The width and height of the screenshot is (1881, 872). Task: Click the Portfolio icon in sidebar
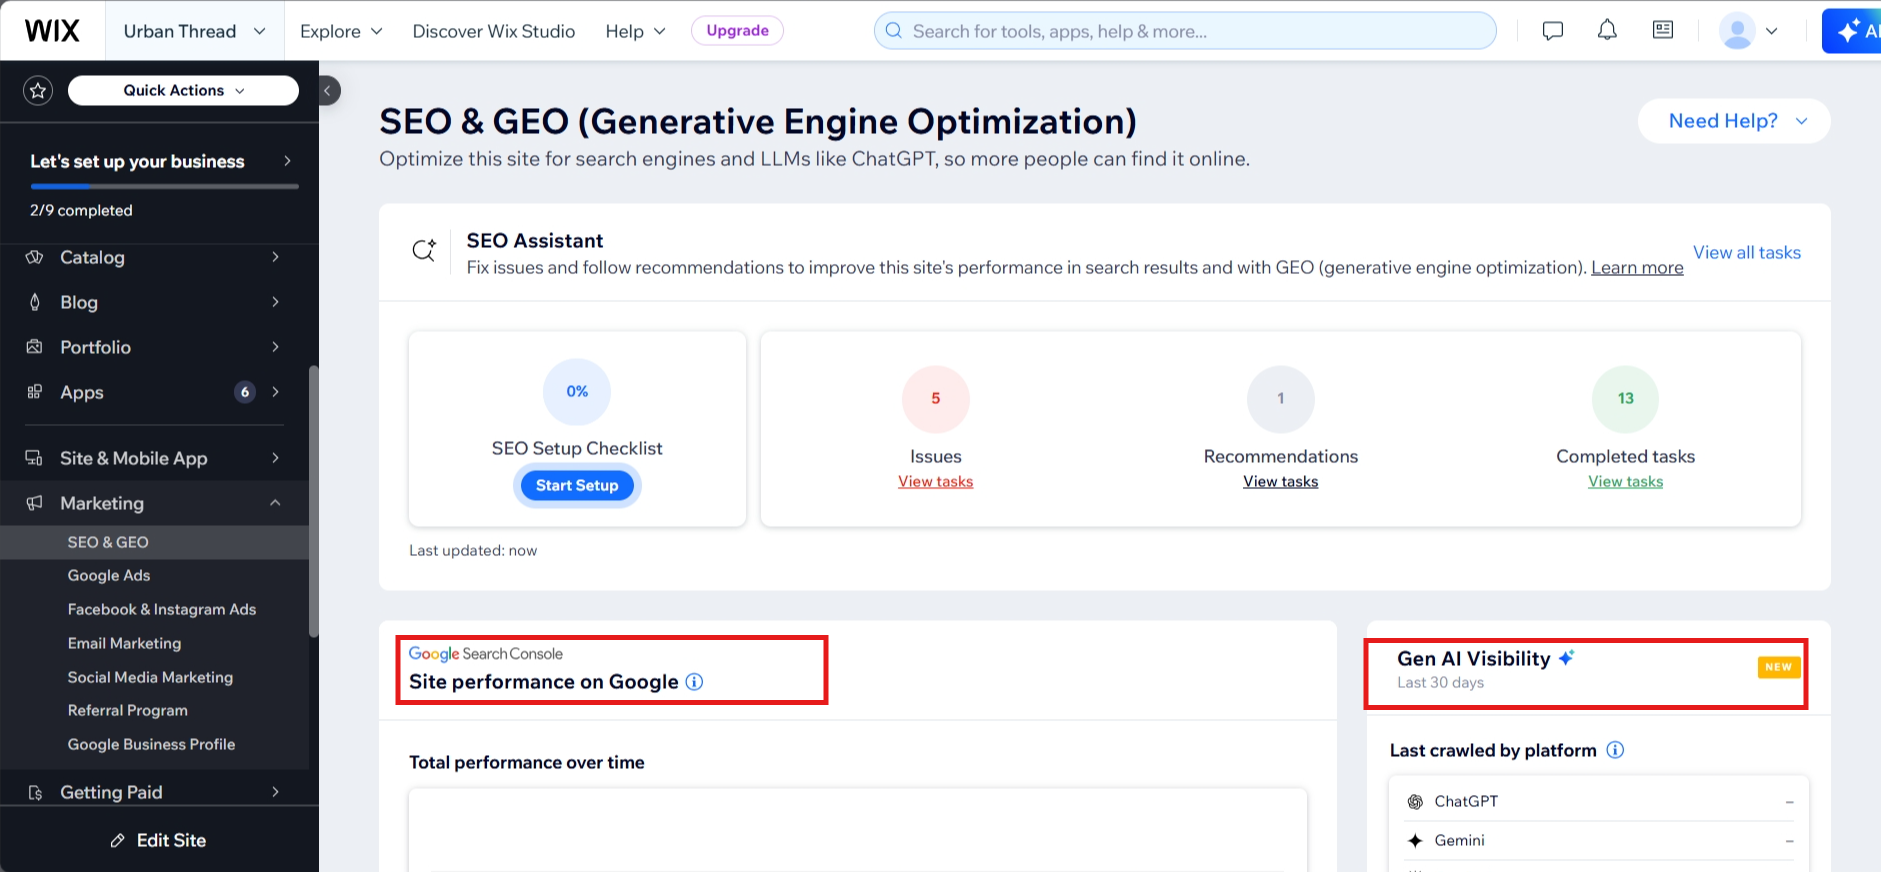[x=35, y=347]
